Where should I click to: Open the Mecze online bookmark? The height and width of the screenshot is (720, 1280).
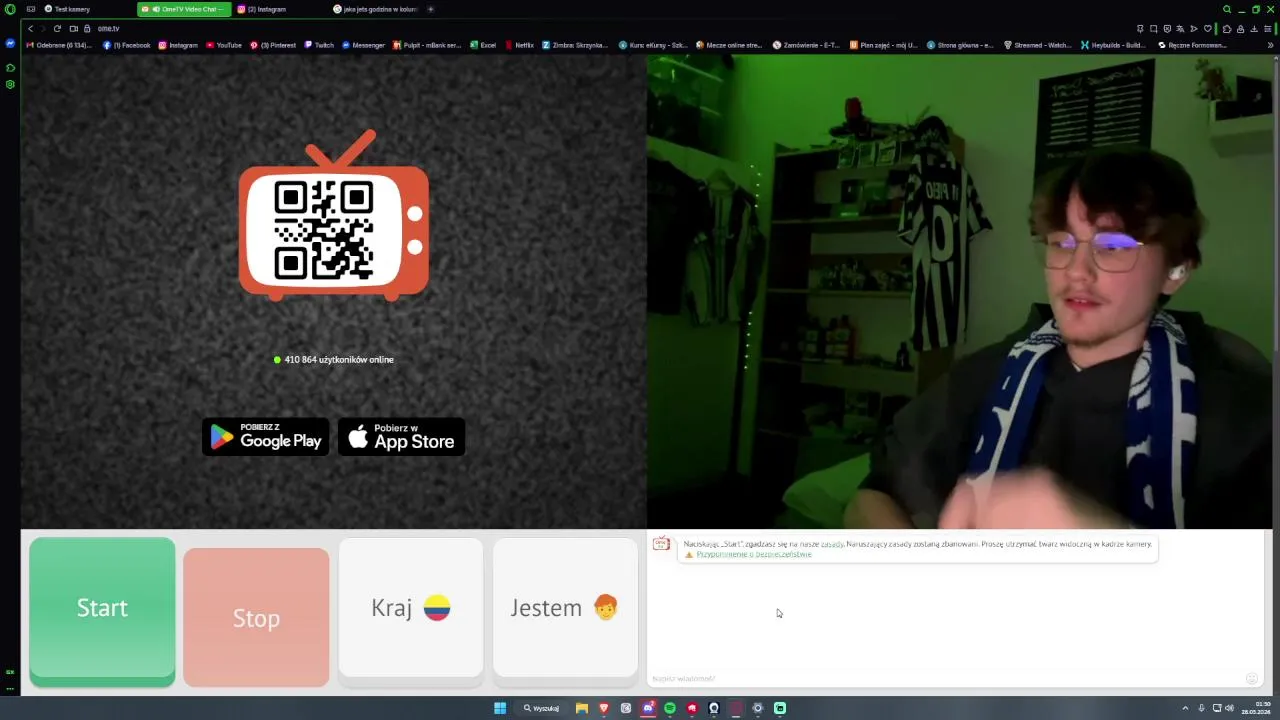pyautogui.click(x=729, y=45)
